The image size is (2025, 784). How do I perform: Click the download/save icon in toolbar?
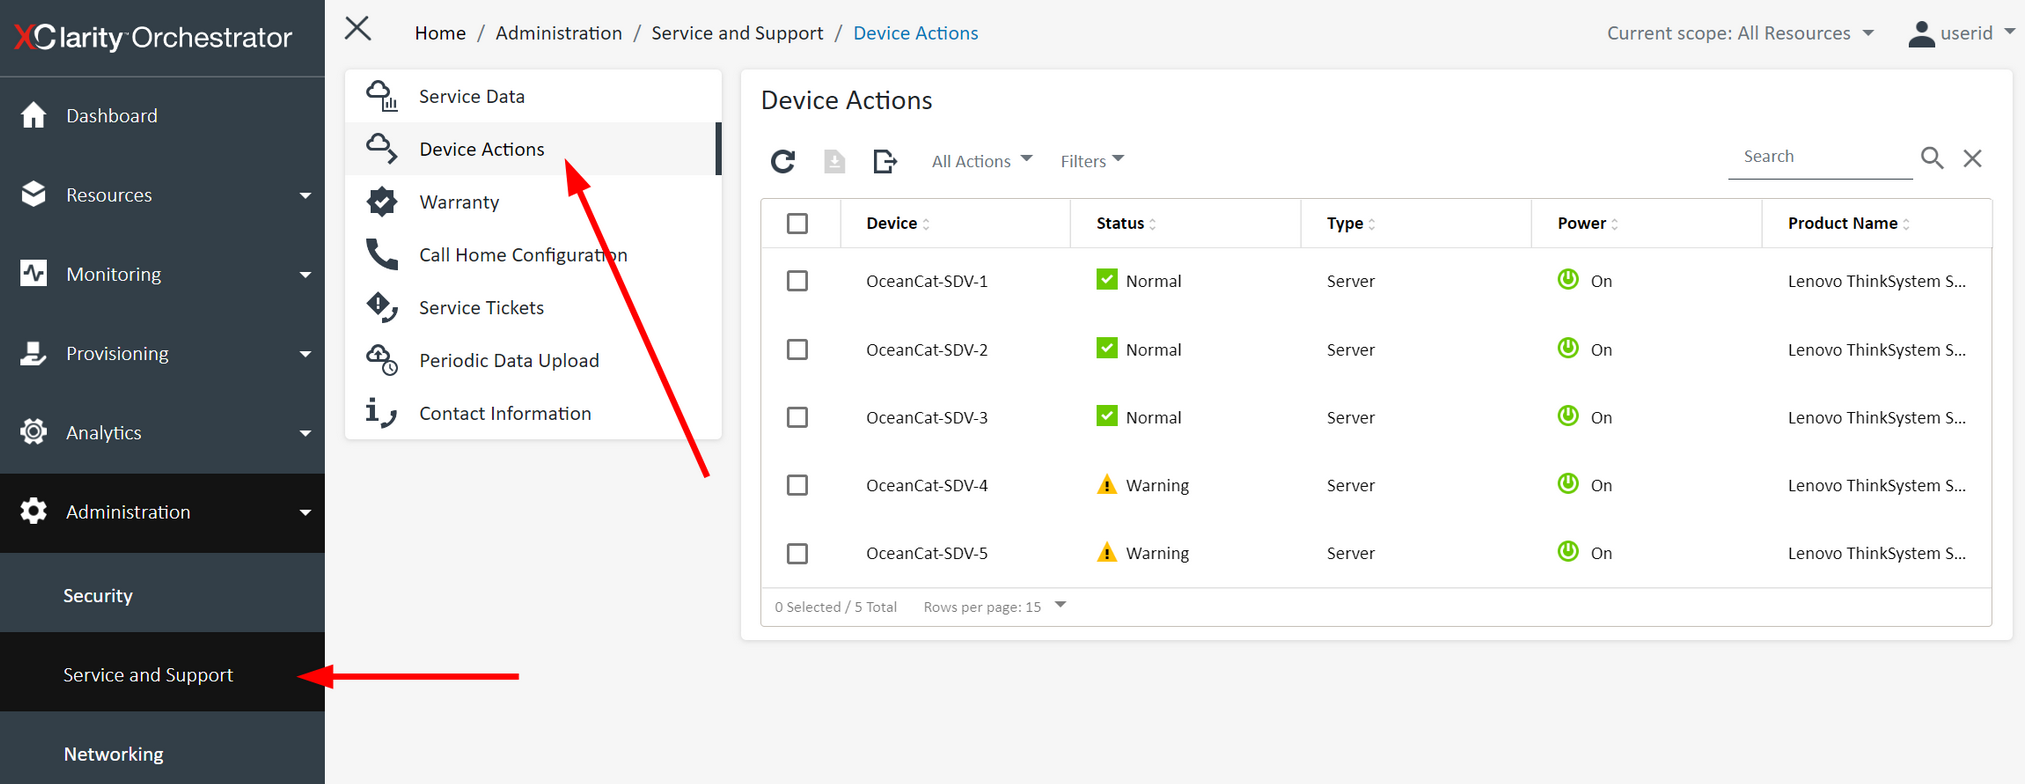[x=834, y=161]
